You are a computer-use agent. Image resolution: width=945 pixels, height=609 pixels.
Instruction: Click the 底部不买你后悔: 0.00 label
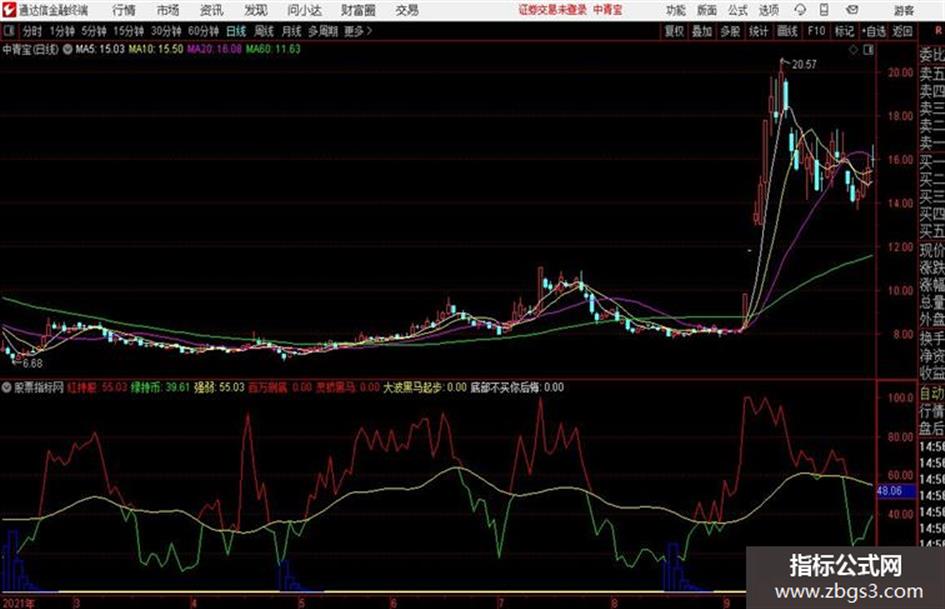point(517,388)
